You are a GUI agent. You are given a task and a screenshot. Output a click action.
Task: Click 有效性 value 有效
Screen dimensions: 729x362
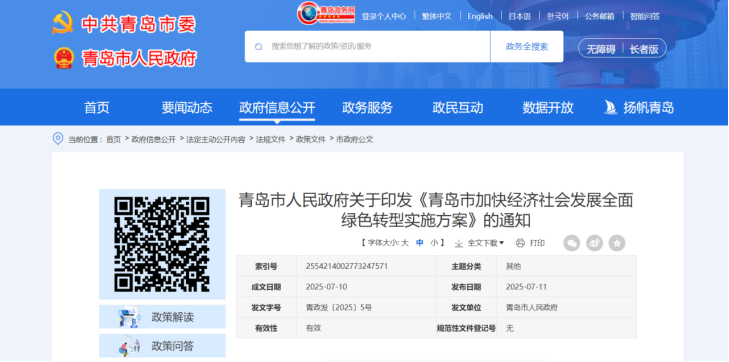pos(313,328)
